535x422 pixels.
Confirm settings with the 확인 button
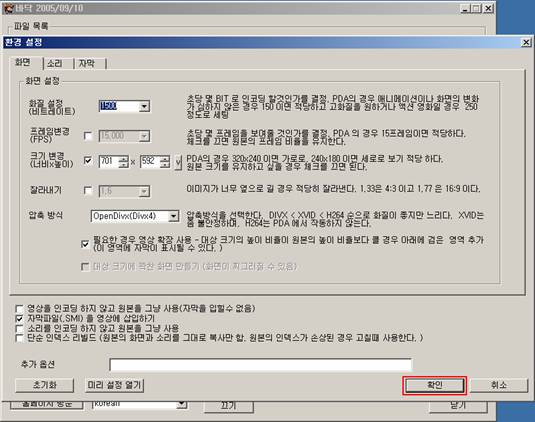point(434,385)
